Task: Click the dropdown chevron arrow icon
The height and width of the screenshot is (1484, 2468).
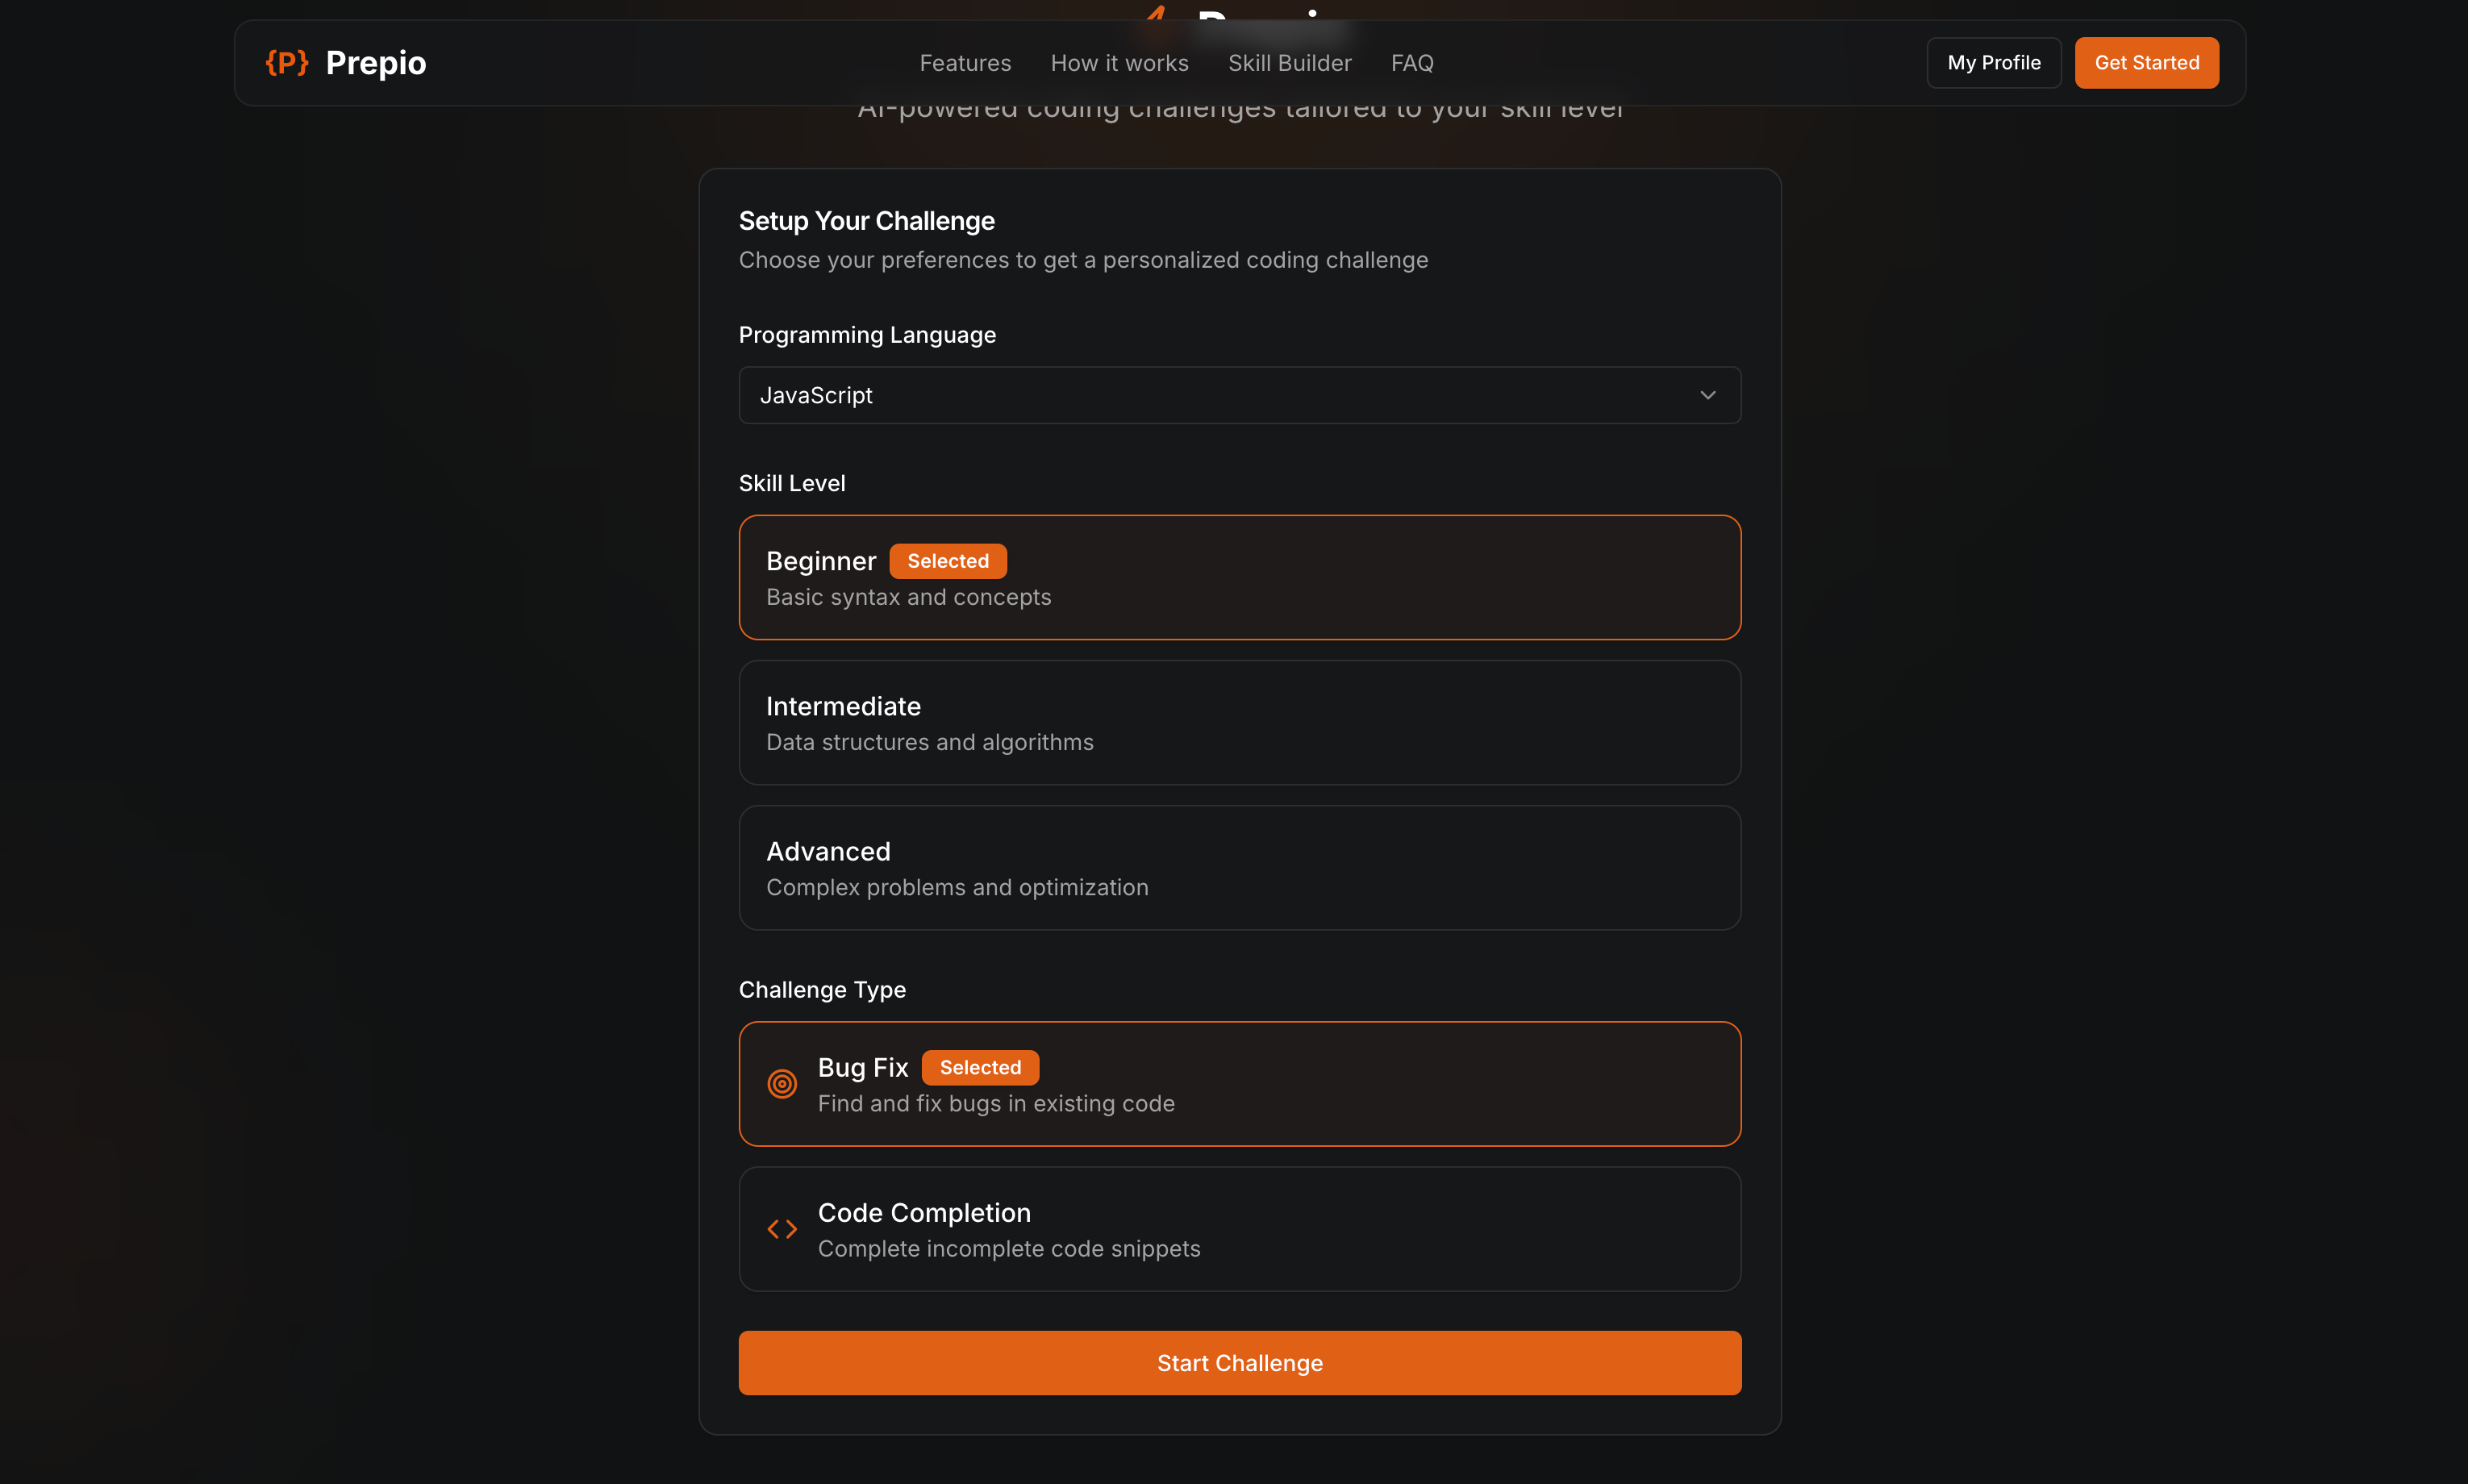Action: pos(1708,395)
